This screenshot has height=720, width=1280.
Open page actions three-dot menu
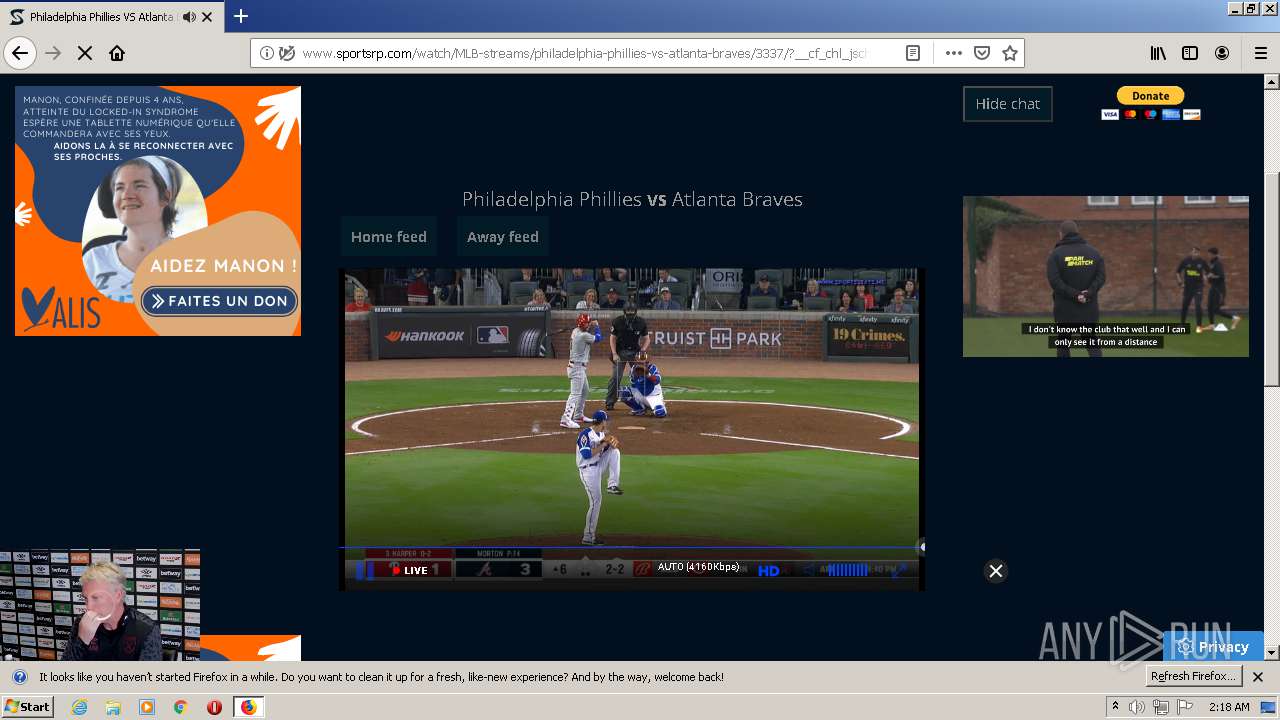[953, 53]
